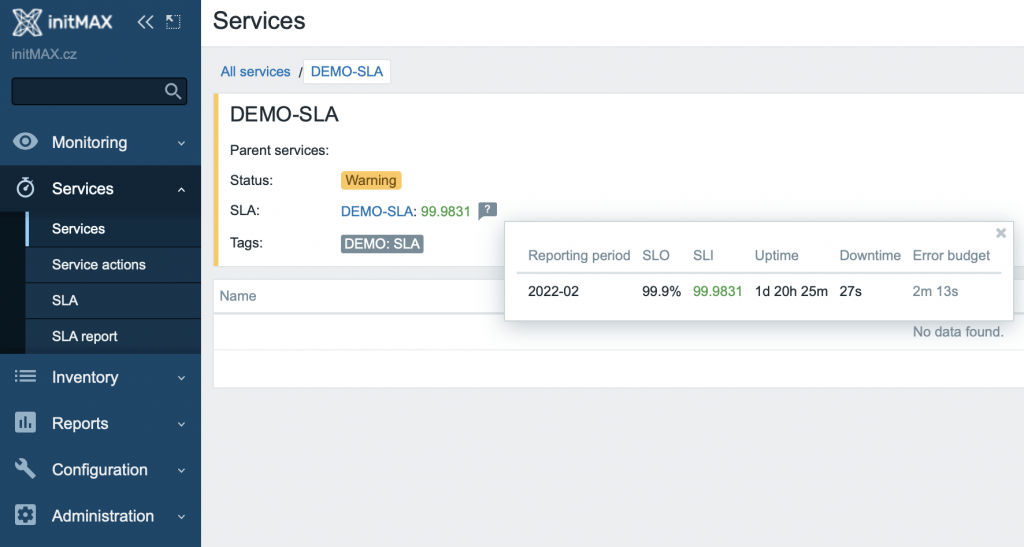This screenshot has height=547, width=1024.
Task: Click the SLA help question-mark icon
Action: coord(487,211)
